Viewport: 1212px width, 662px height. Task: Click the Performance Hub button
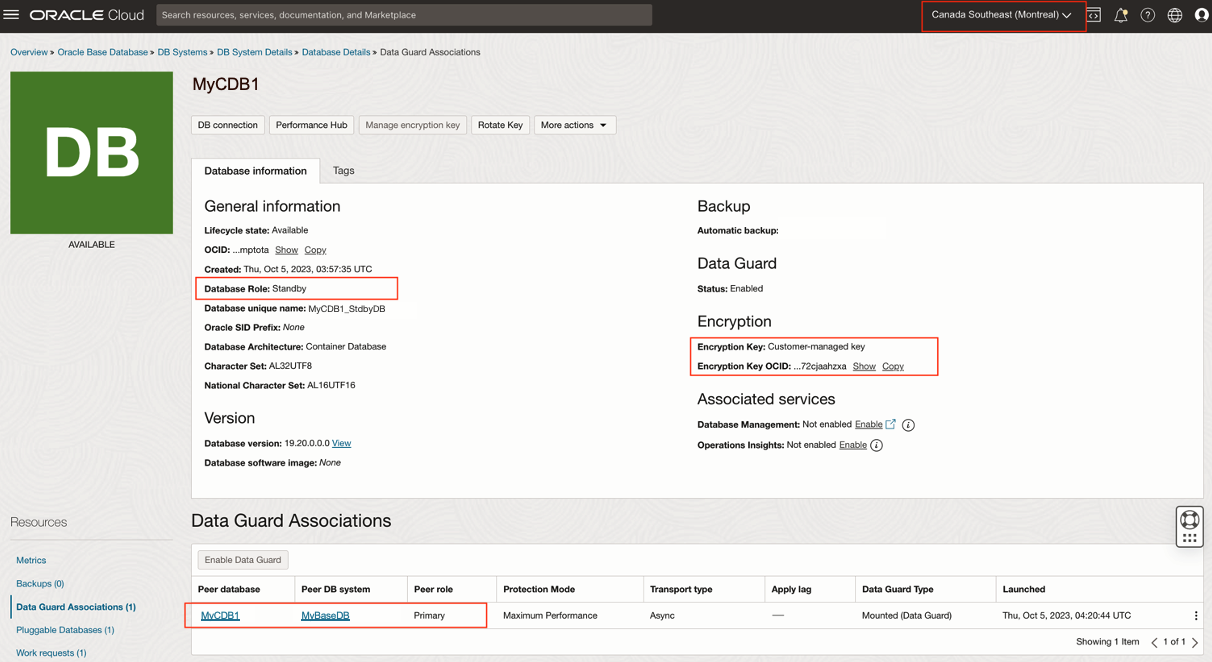pos(311,125)
